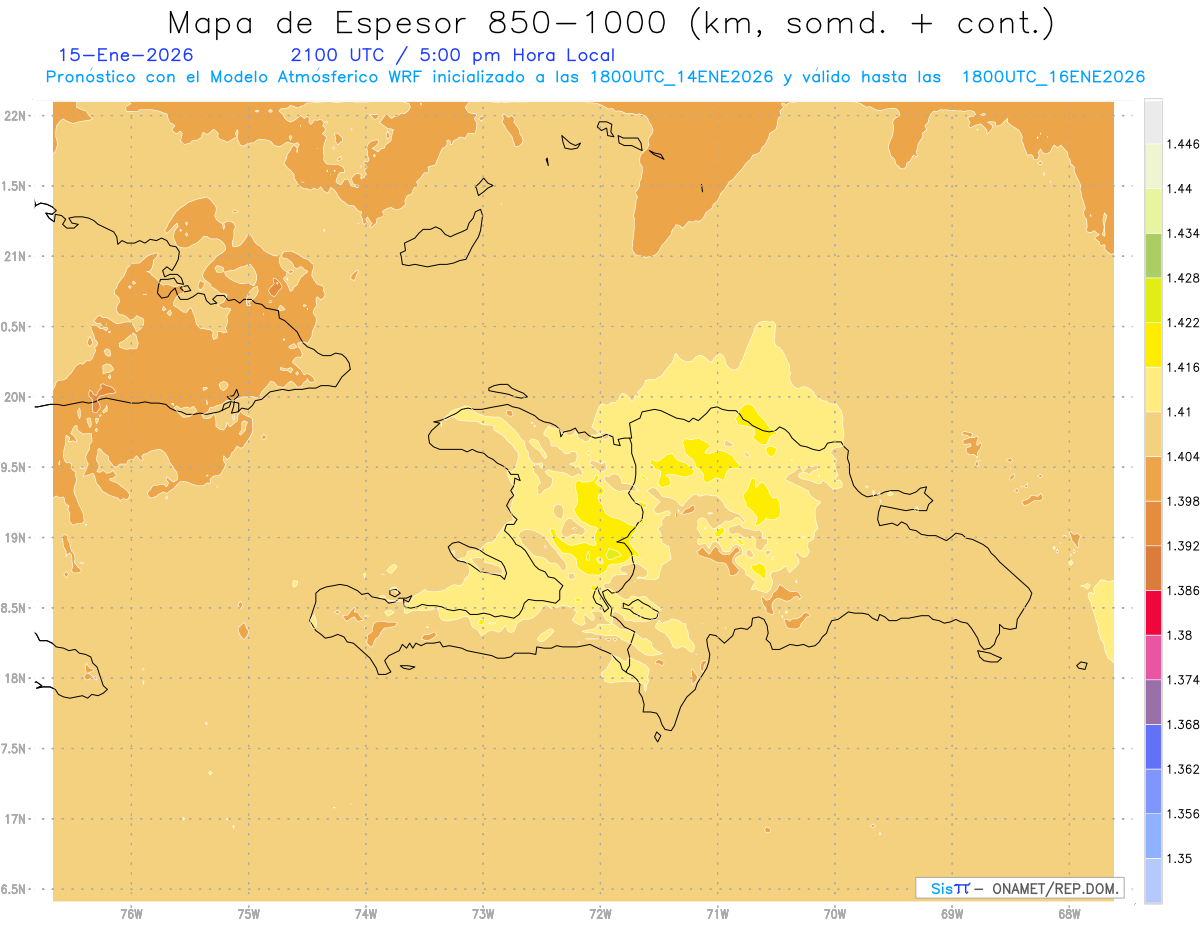Screen dimensions: 1200x927
Task: Click the legend value '1.35'
Action: pos(1180,858)
